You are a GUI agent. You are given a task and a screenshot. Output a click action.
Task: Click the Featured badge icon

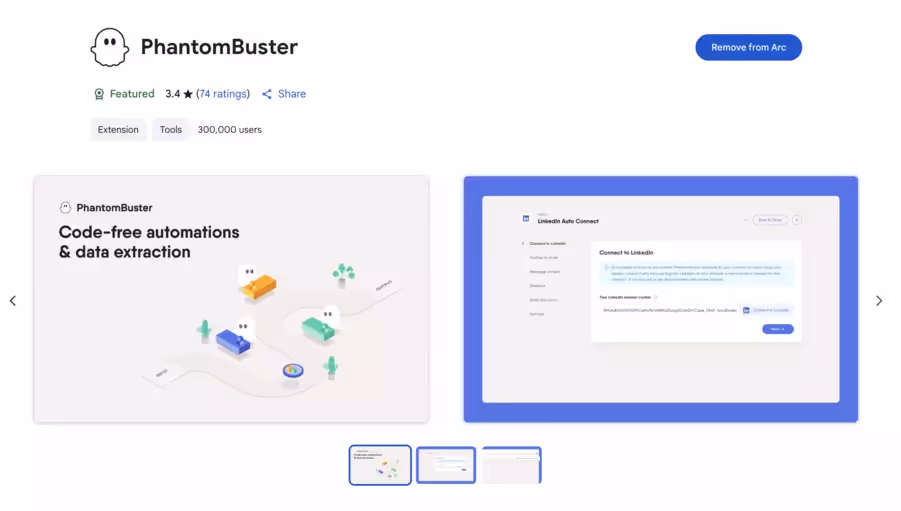pyautogui.click(x=99, y=94)
